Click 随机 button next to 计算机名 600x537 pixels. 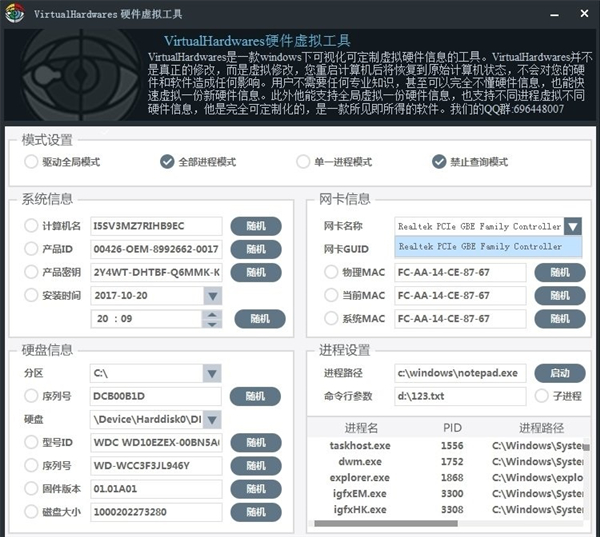[256, 225]
